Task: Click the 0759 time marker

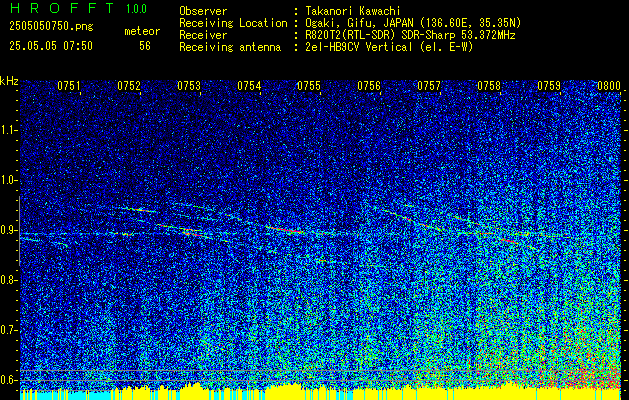Action: click(x=549, y=85)
